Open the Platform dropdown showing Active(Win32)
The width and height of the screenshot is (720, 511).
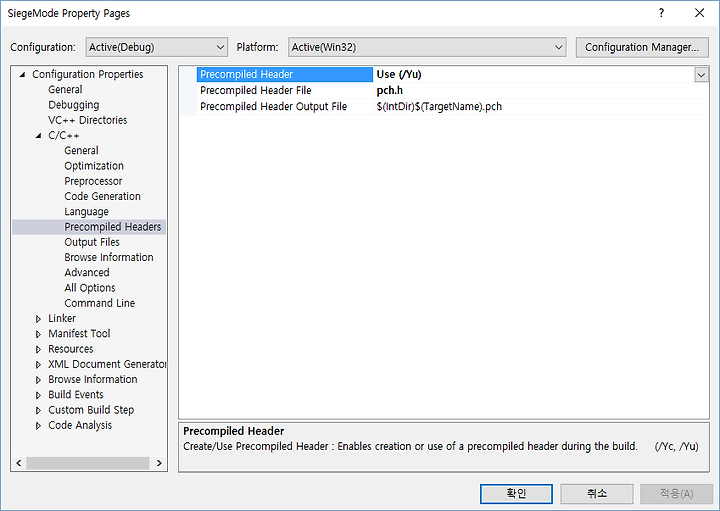coord(427,47)
